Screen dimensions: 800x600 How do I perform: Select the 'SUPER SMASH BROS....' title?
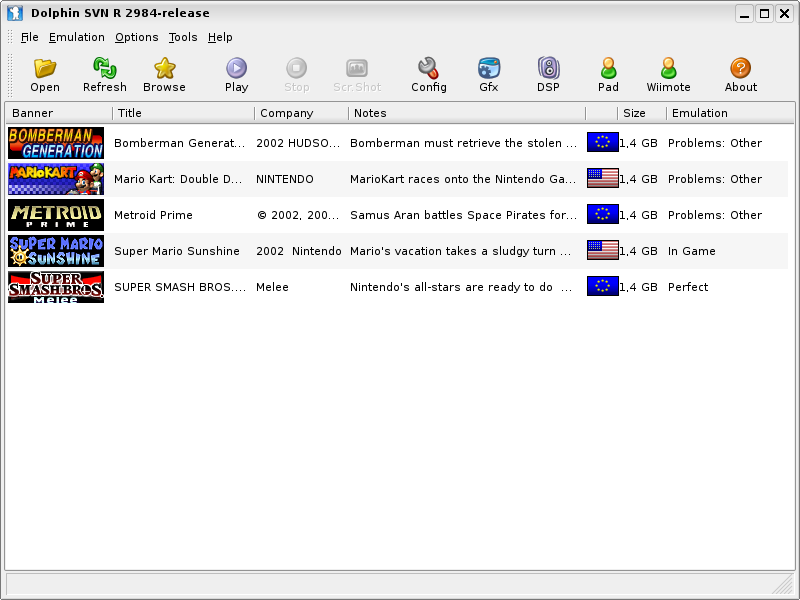tap(180, 287)
